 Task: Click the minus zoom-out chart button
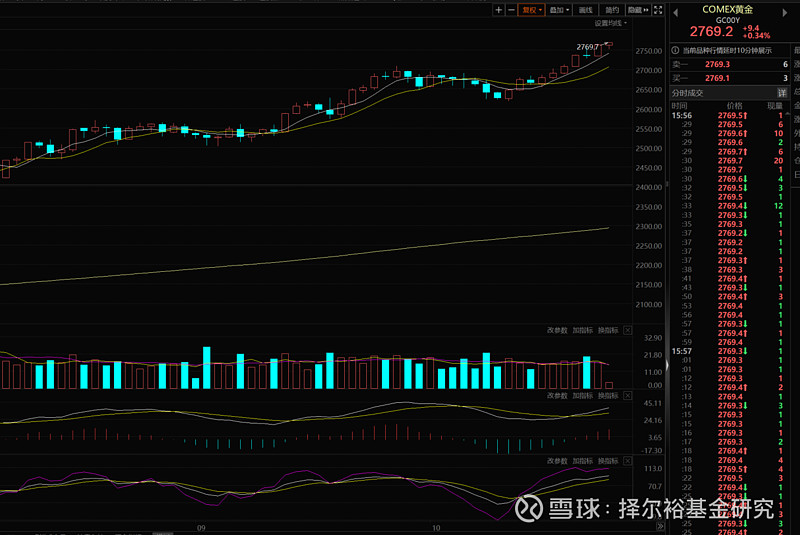coord(511,10)
